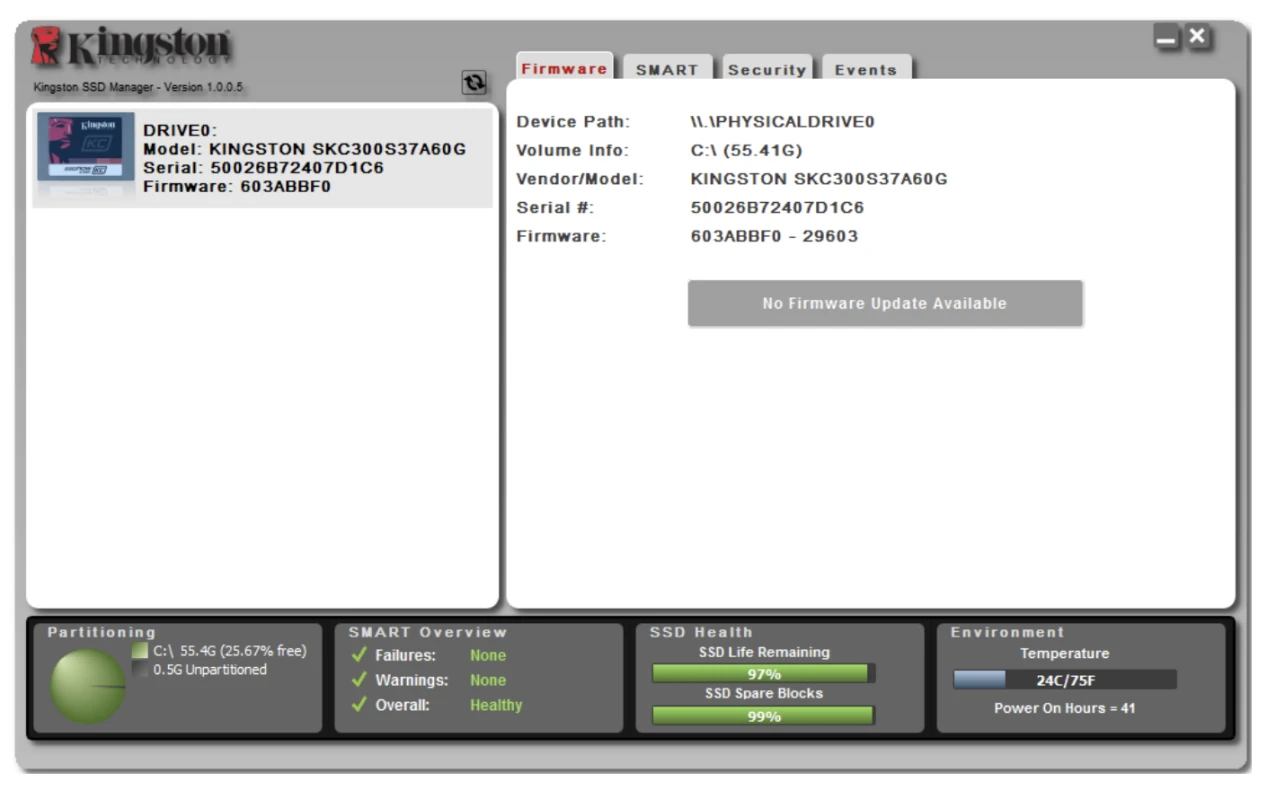Click C:\ 55.4G (25.67% free) text
This screenshot has width=1267, height=790.
pos(229,651)
